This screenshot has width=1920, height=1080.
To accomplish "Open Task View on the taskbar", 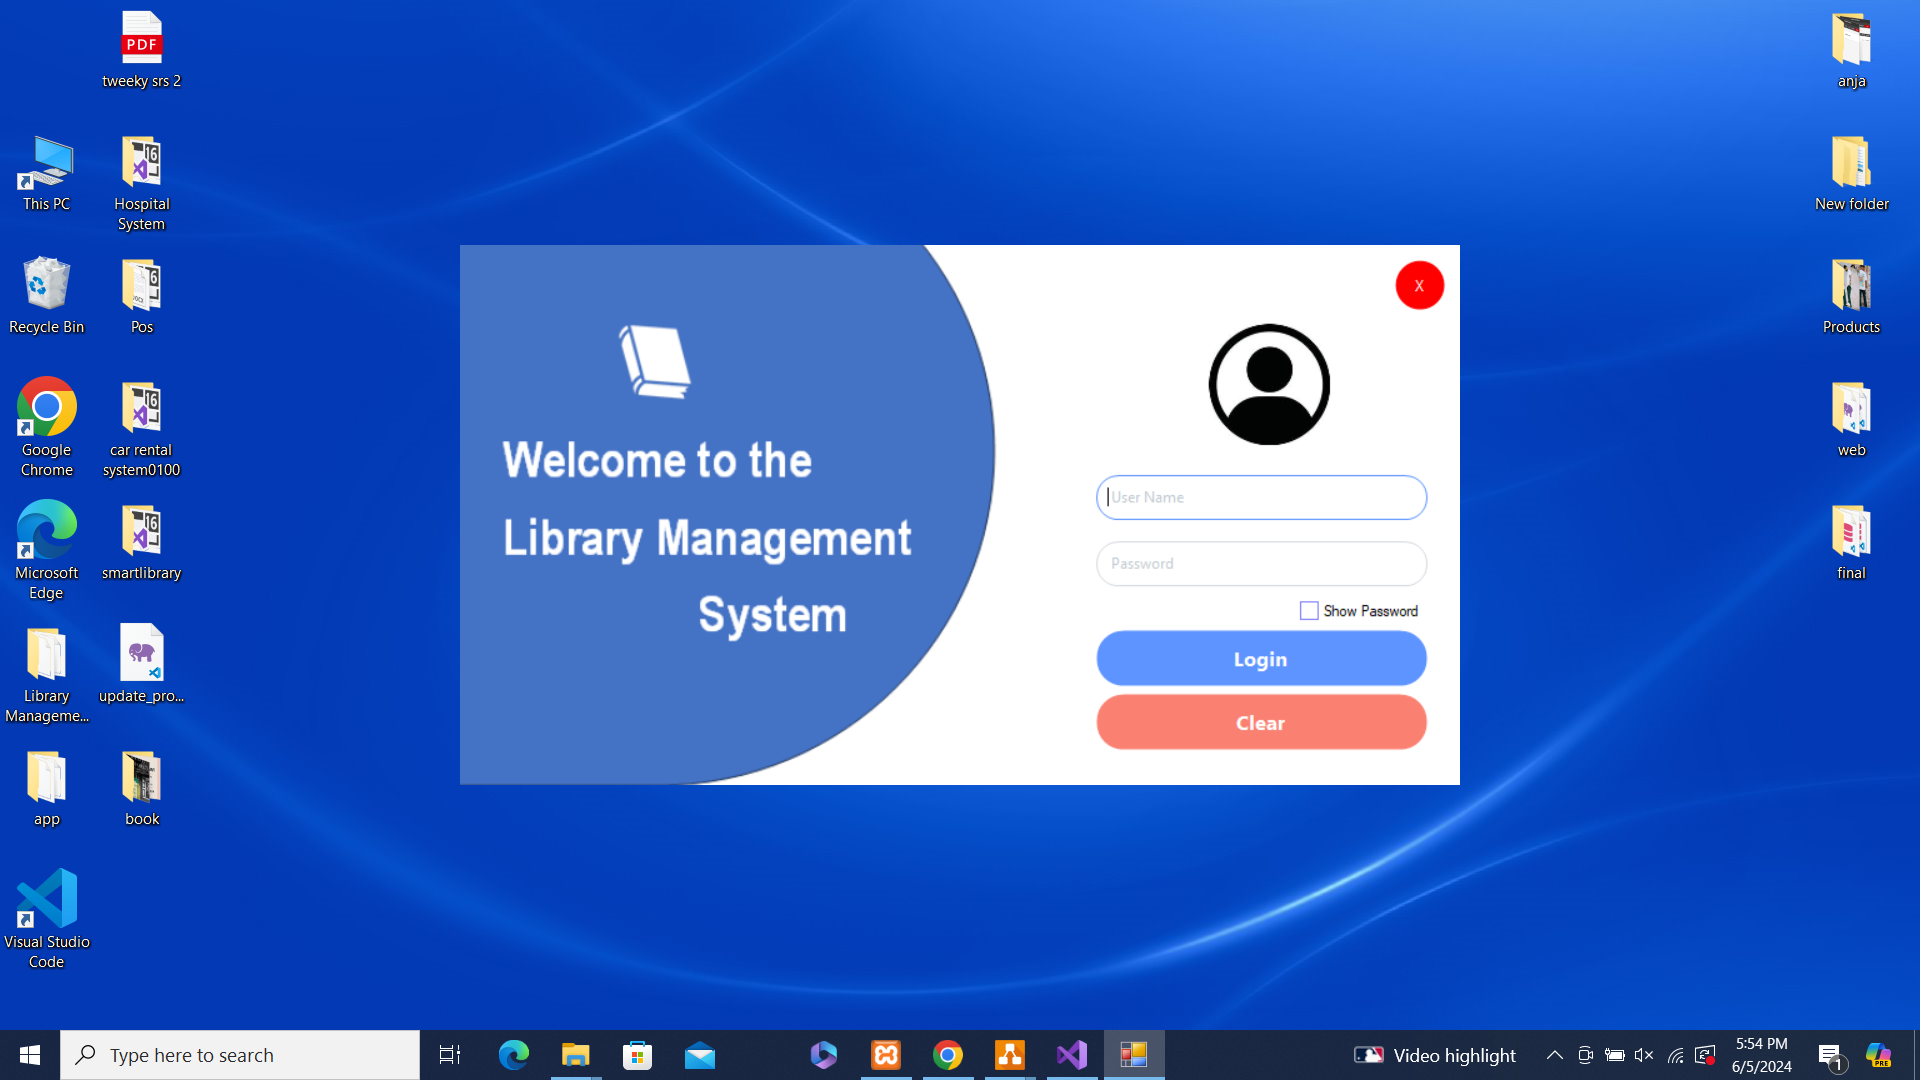I will click(450, 1055).
